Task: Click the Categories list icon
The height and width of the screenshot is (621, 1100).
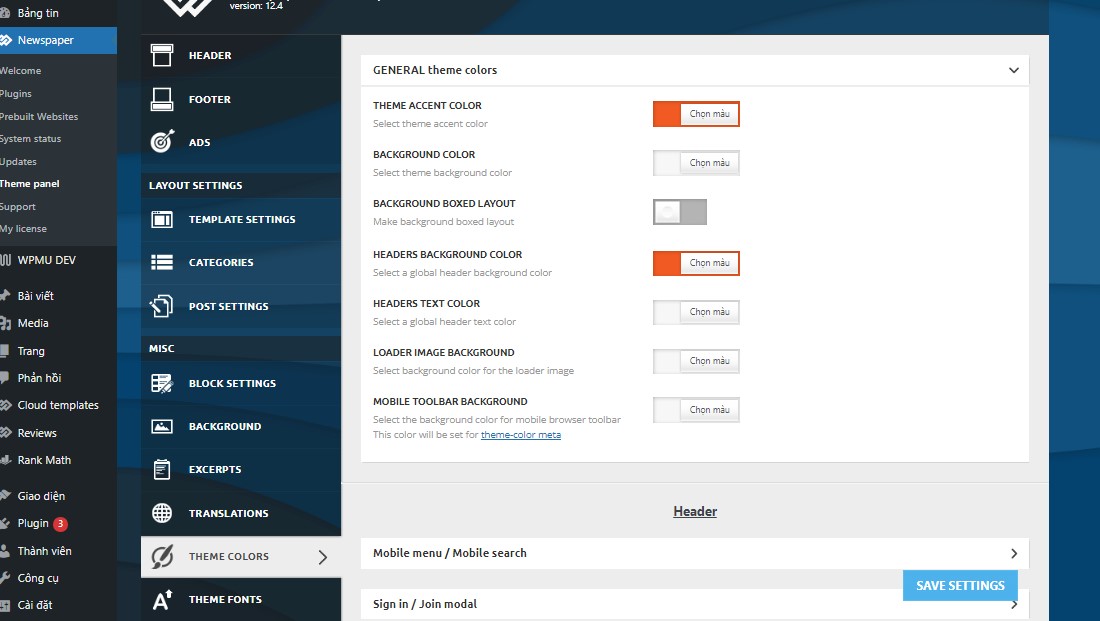Action: [162, 262]
